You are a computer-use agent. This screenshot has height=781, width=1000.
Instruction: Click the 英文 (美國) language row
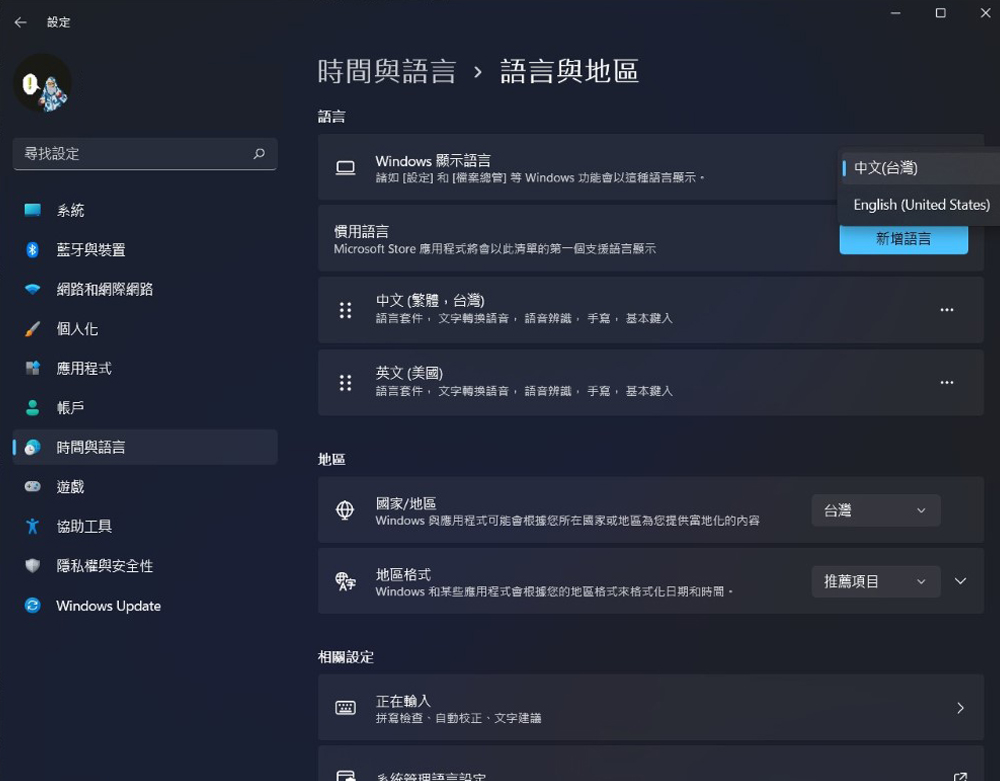(651, 383)
